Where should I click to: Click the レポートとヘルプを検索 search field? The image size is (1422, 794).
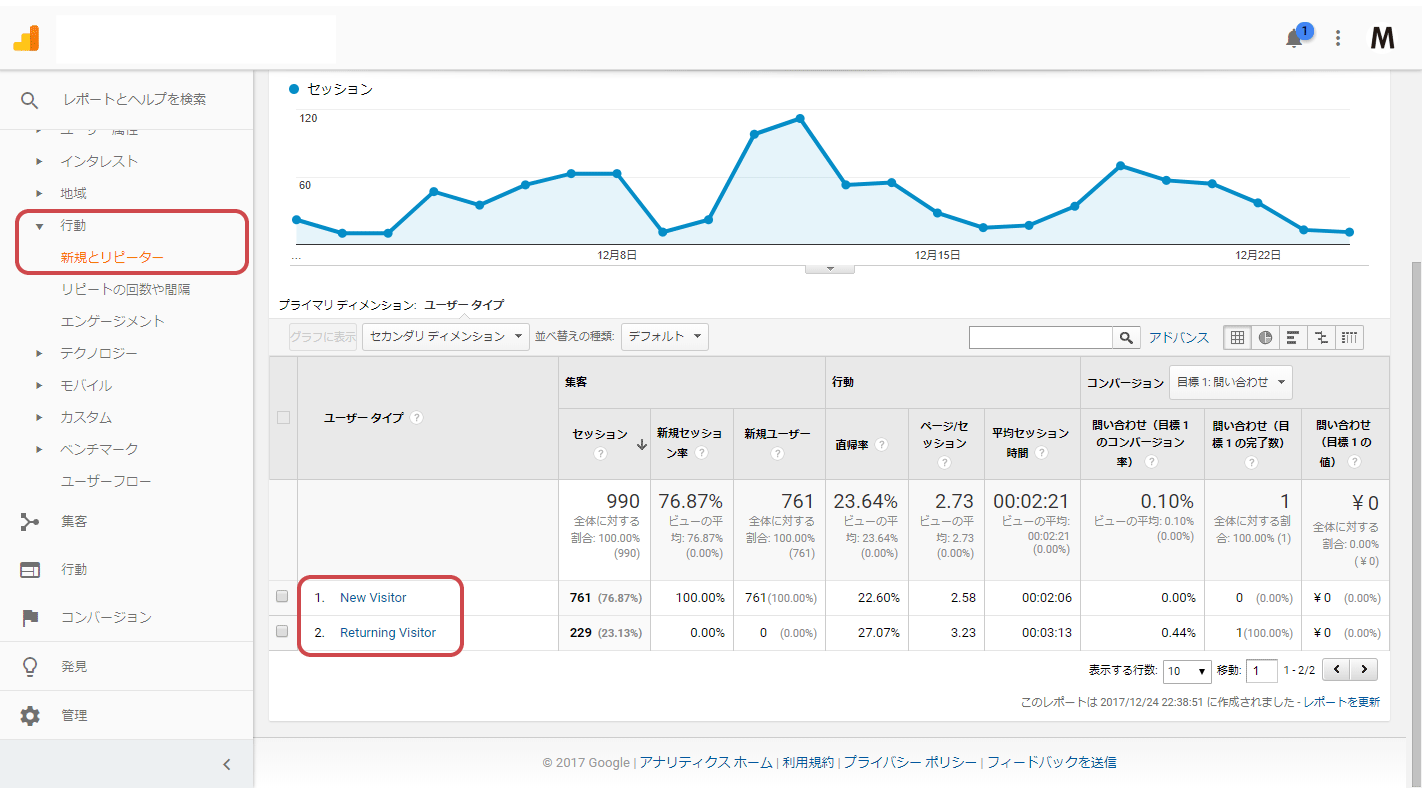134,100
